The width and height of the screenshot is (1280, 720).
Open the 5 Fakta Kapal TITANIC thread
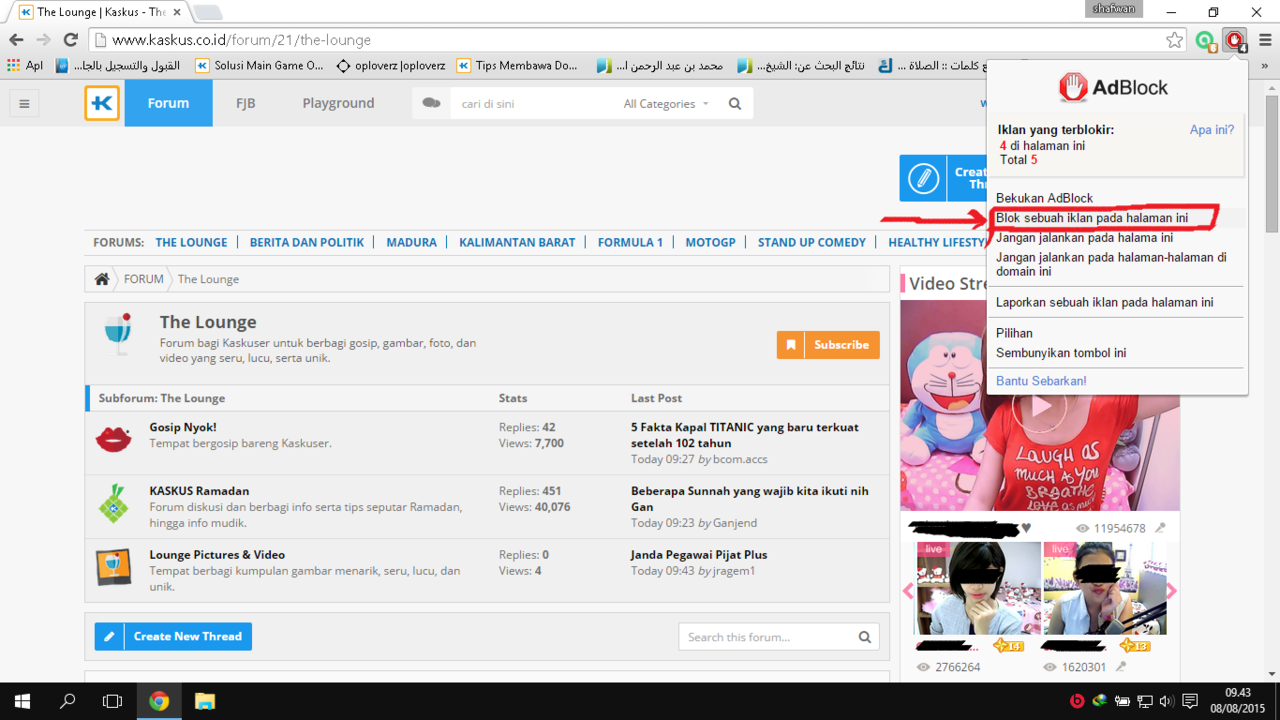pos(745,435)
